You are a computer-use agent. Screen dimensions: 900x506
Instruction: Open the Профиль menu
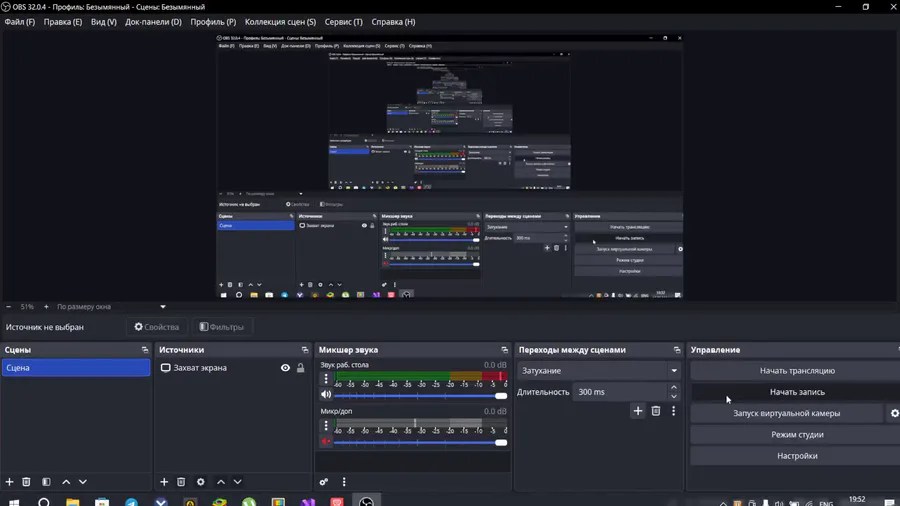pos(213,22)
